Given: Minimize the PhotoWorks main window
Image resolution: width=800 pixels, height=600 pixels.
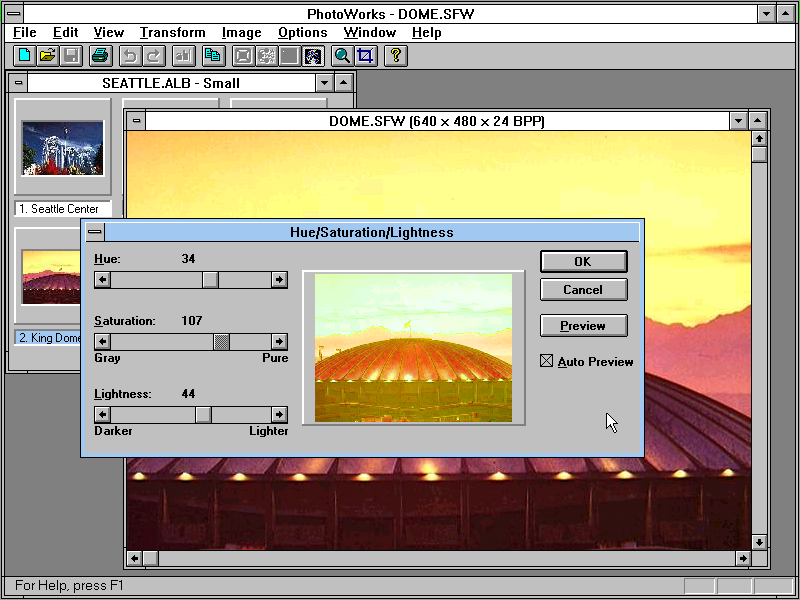Looking at the screenshot, I should point(766,14).
